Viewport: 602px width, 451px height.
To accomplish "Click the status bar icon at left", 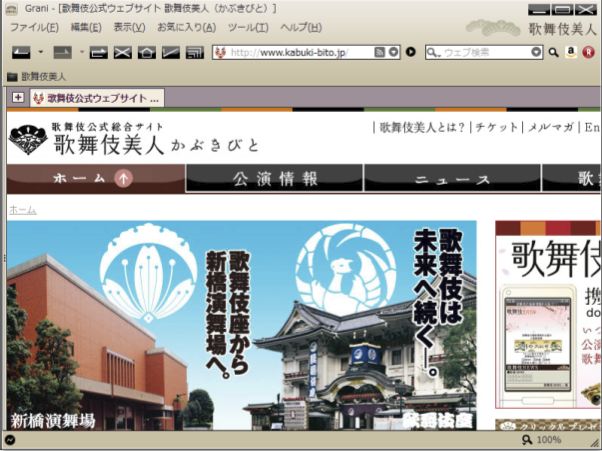I will point(10,440).
